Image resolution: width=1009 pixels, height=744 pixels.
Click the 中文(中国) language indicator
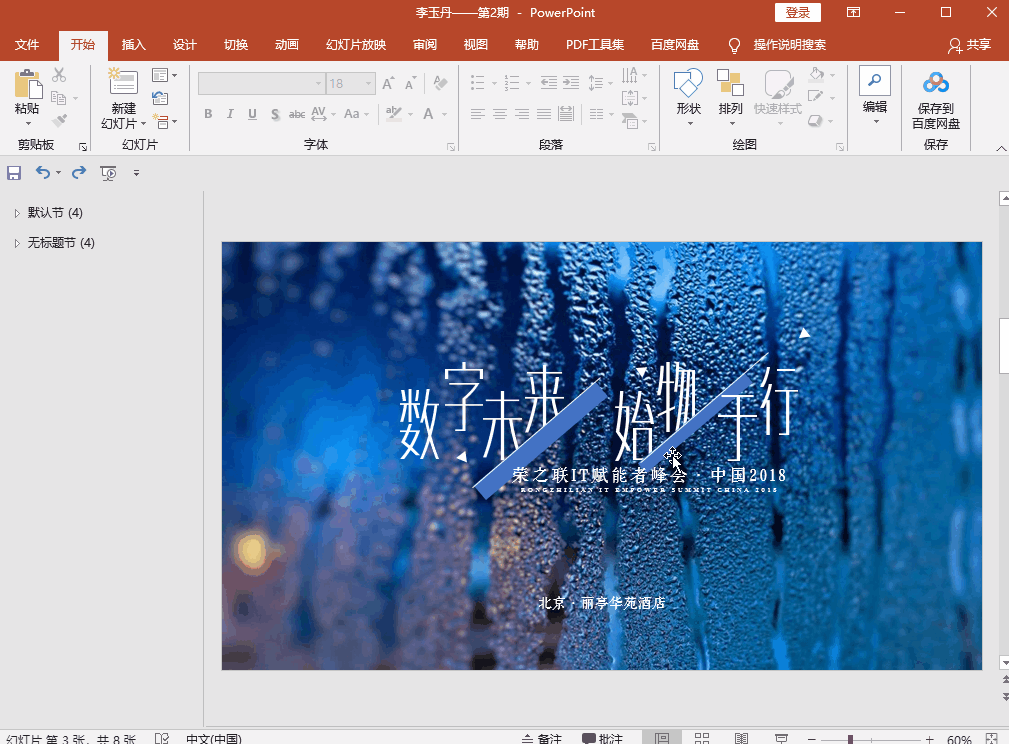tap(214, 738)
